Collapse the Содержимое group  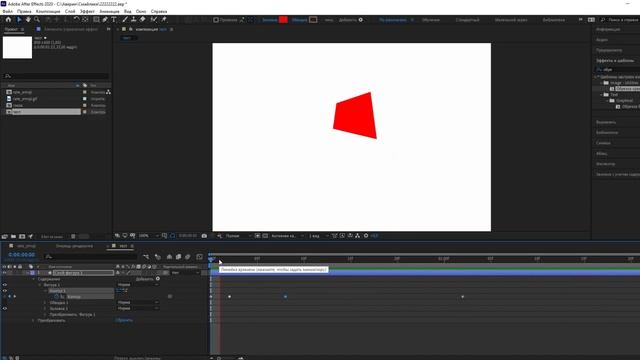point(33,279)
